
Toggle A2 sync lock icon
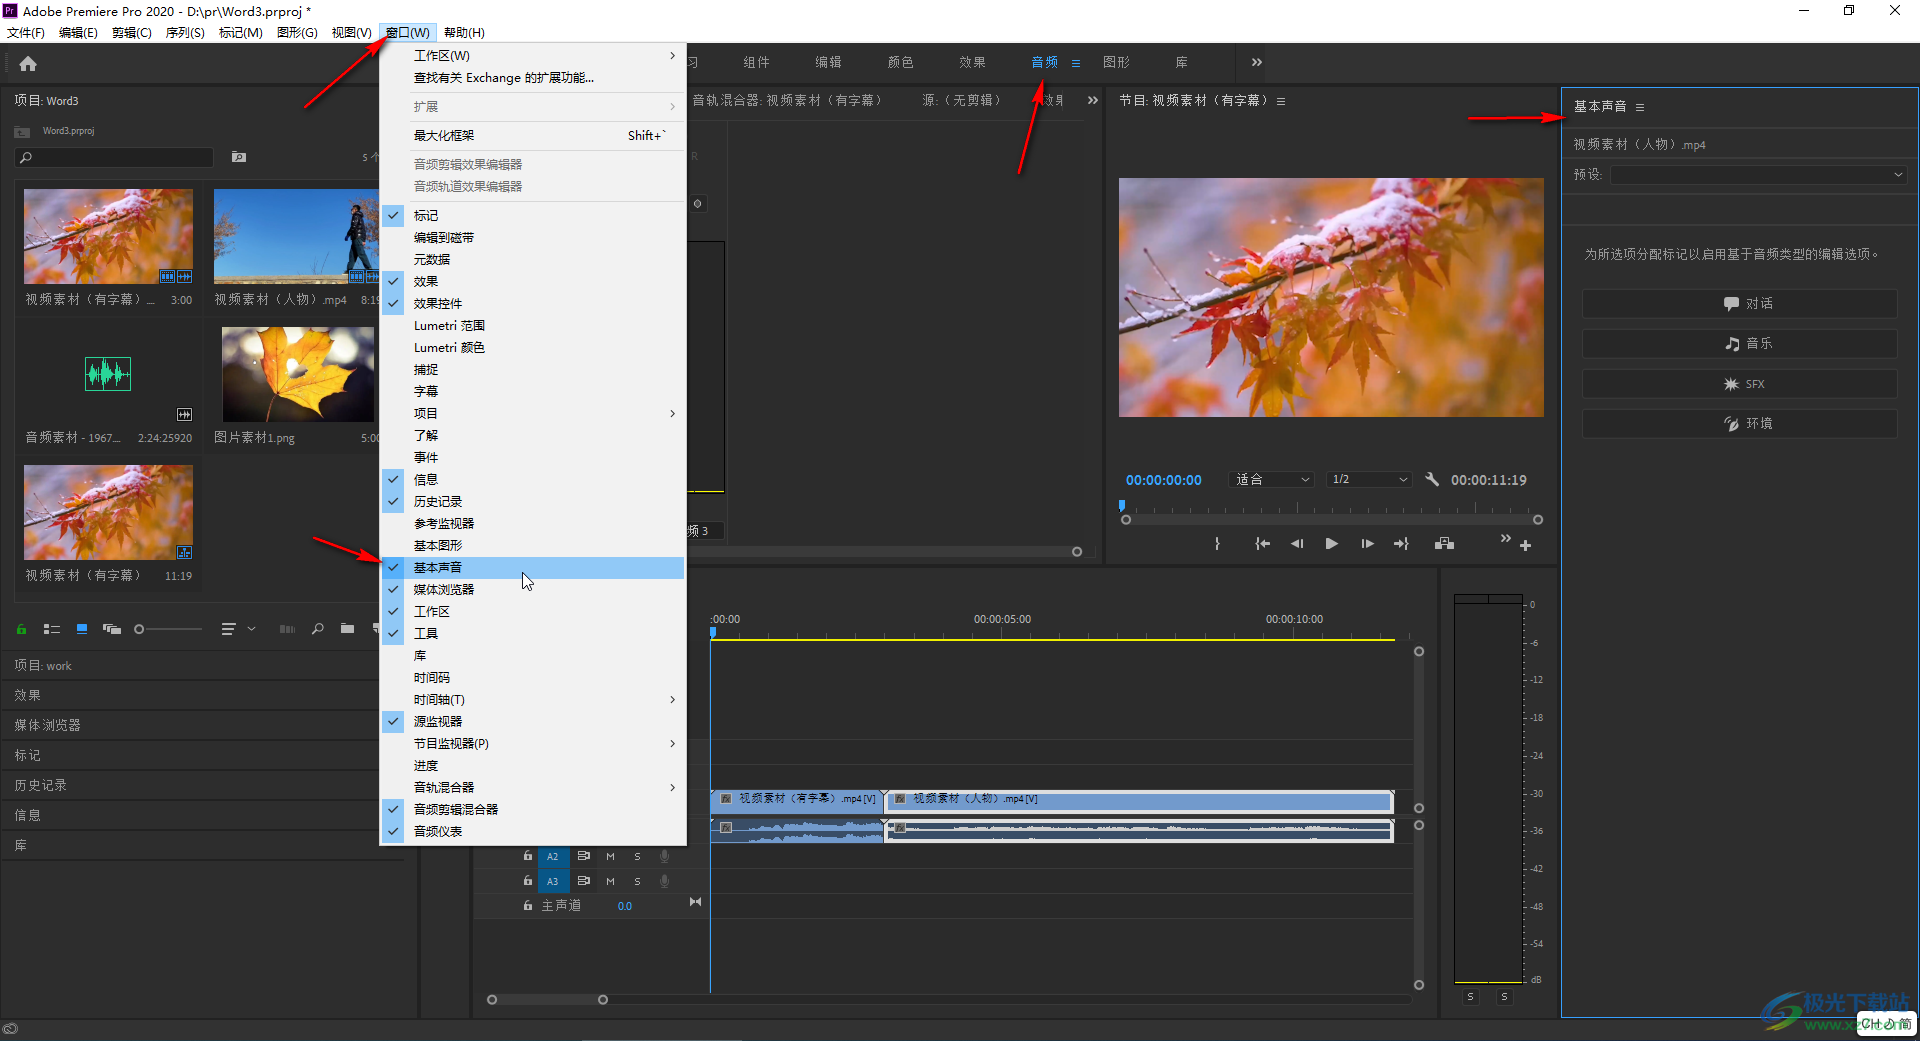point(584,856)
